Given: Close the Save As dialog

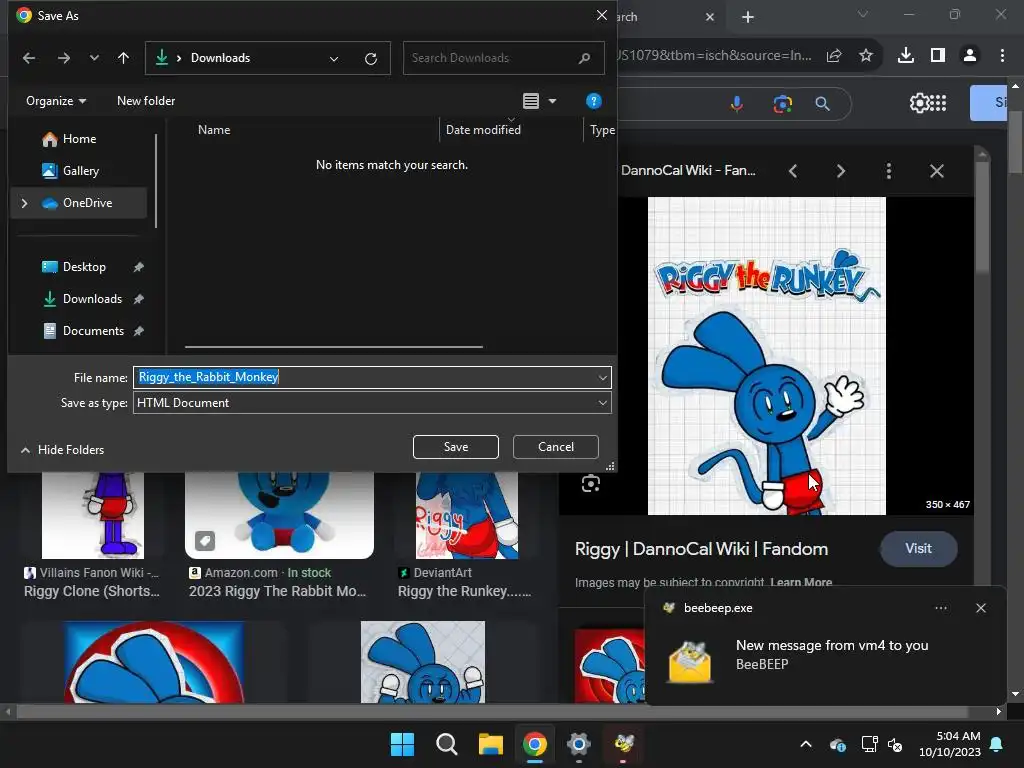Looking at the screenshot, I should tap(601, 15).
